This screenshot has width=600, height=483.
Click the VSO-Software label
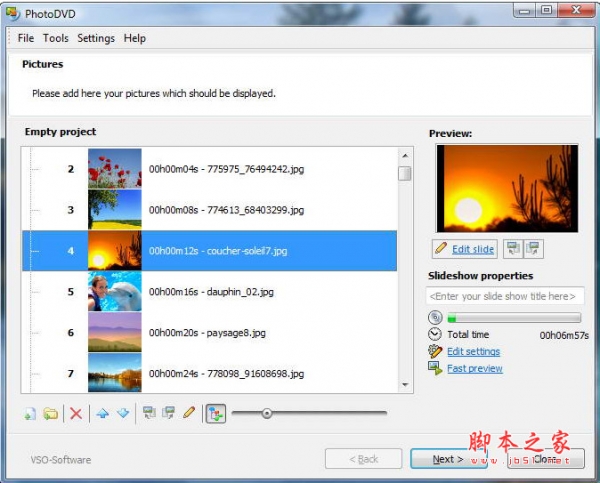(x=61, y=460)
